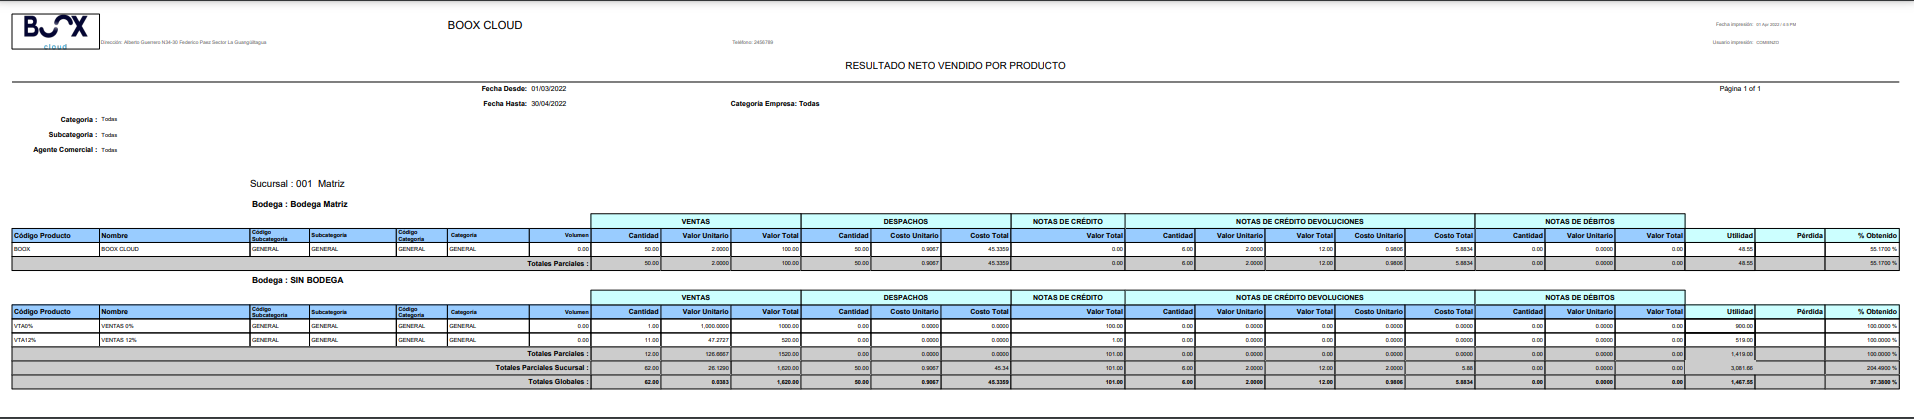Click 'RESULTADO NETO VENDIDO POR PRODUCTO' heading

pyautogui.click(x=955, y=66)
